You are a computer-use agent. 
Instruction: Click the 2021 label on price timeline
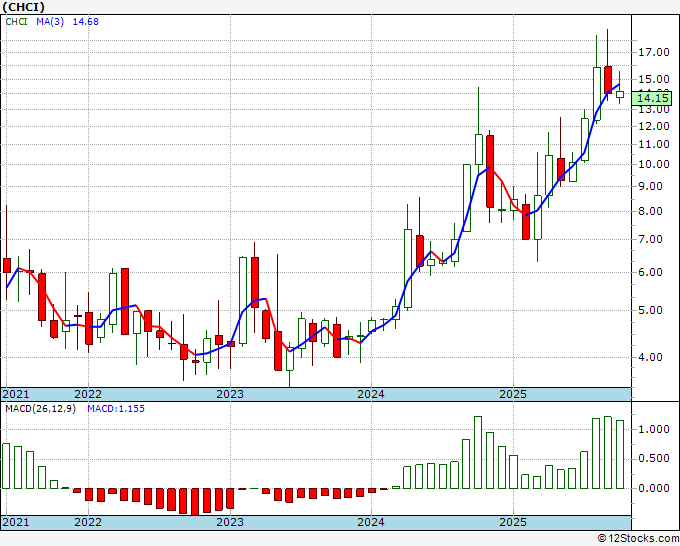(16, 394)
